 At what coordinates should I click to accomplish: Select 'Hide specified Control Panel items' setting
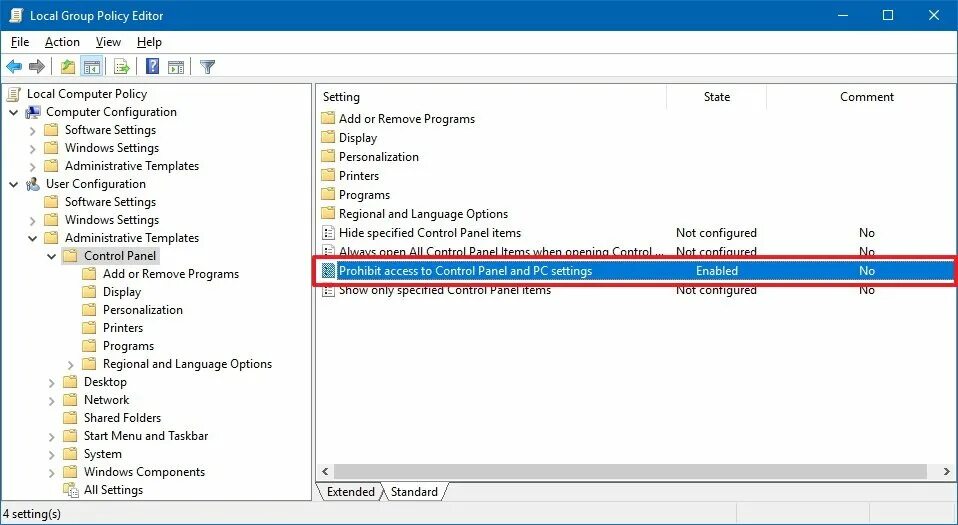tap(430, 233)
